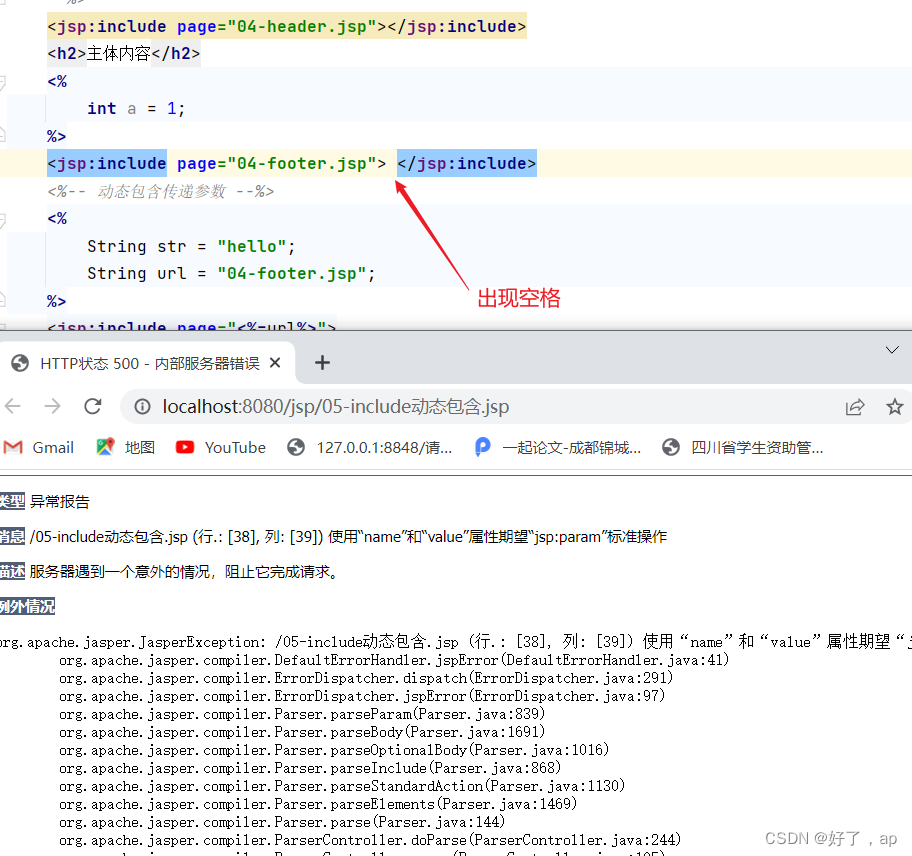The image size is (912, 856).
Task: Click the 127.0.0.1:8848 bookmark globe icon
Action: (x=296, y=447)
